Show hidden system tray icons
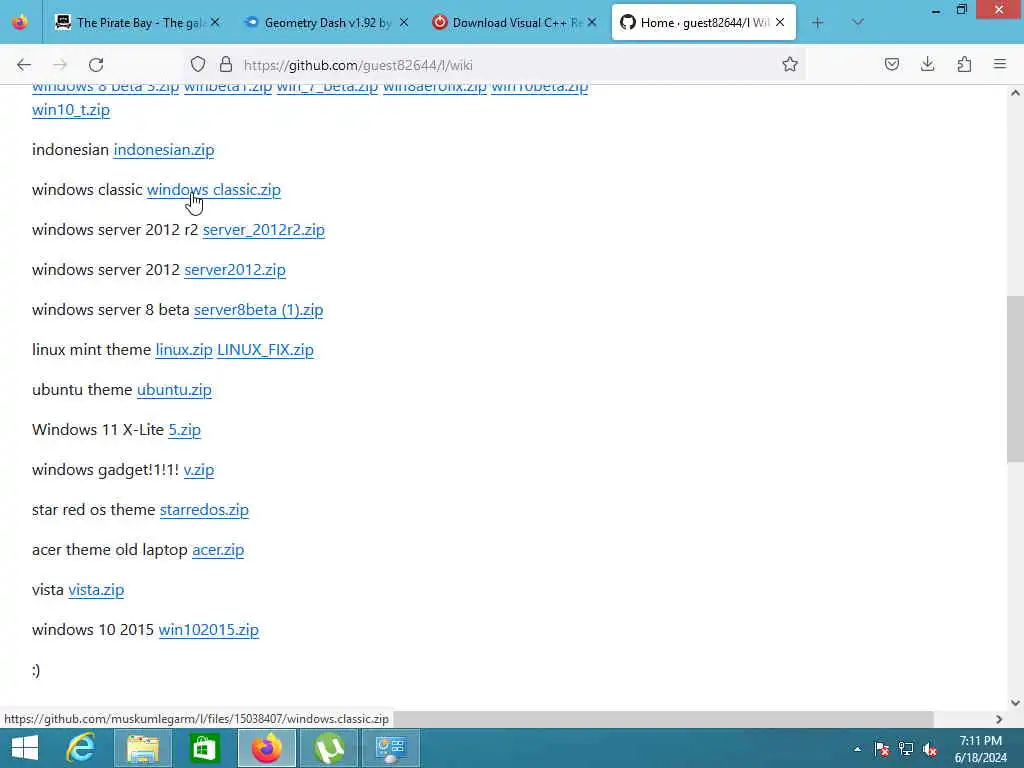 pyautogui.click(x=857, y=749)
